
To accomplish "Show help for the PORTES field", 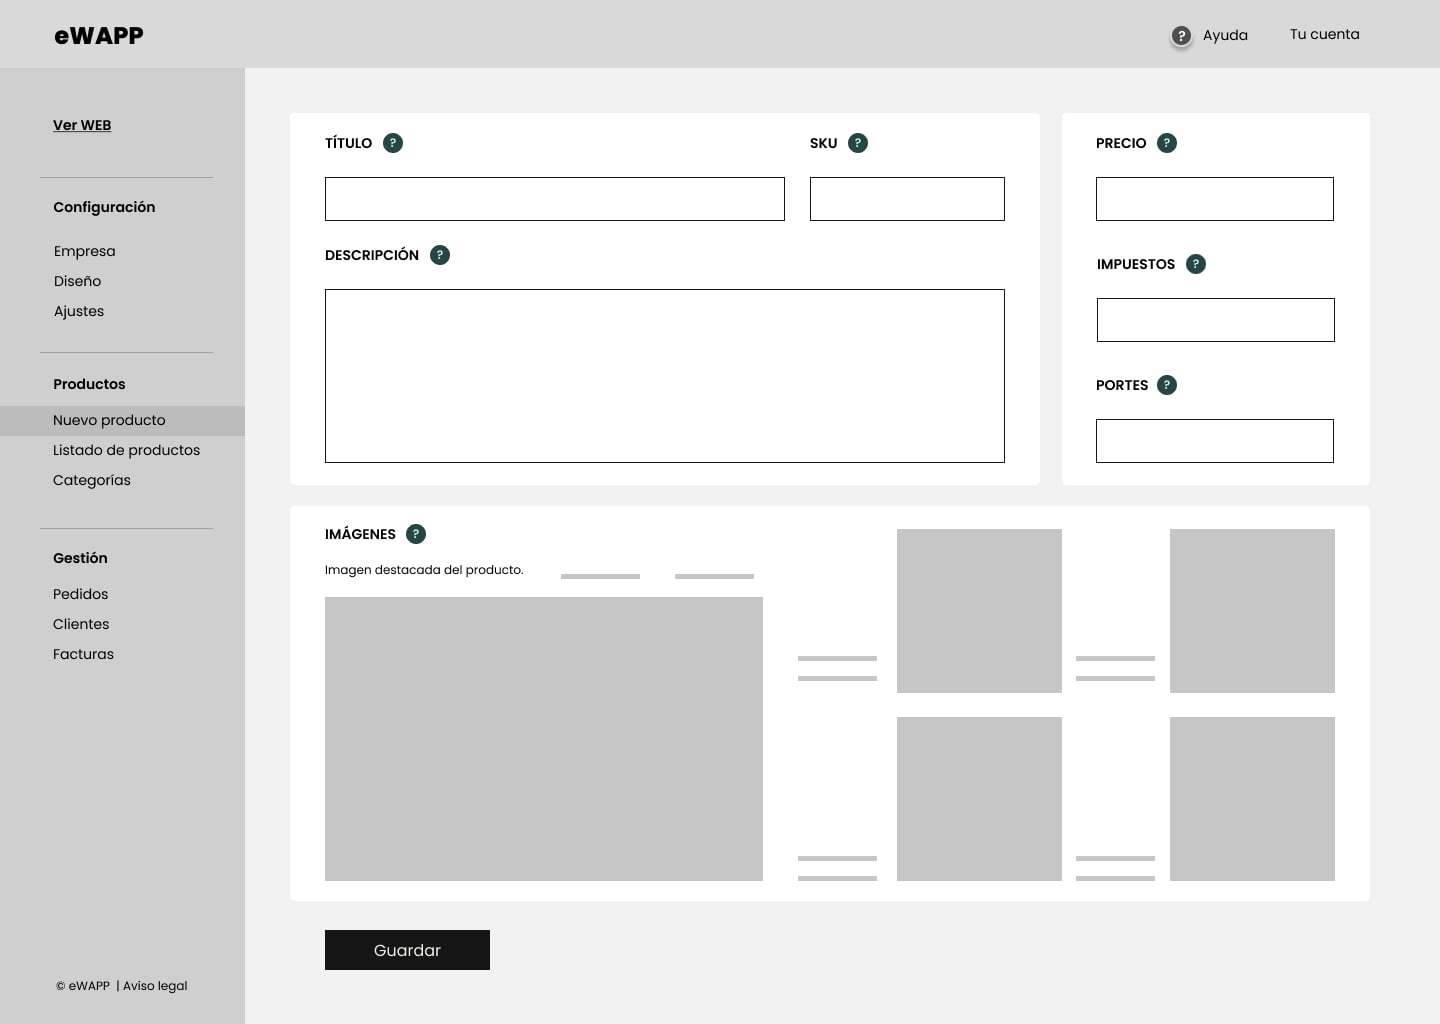I will [1167, 385].
